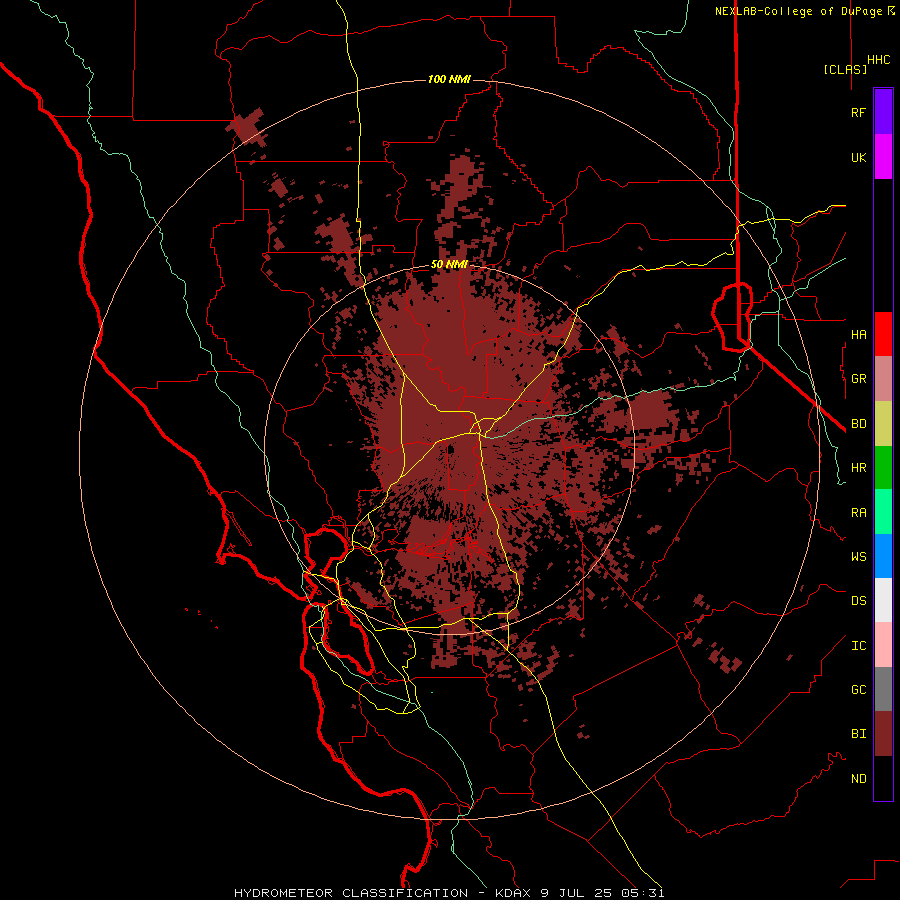The height and width of the screenshot is (900, 900).
Task: Click the ND black legend swatch
Action: [883, 778]
